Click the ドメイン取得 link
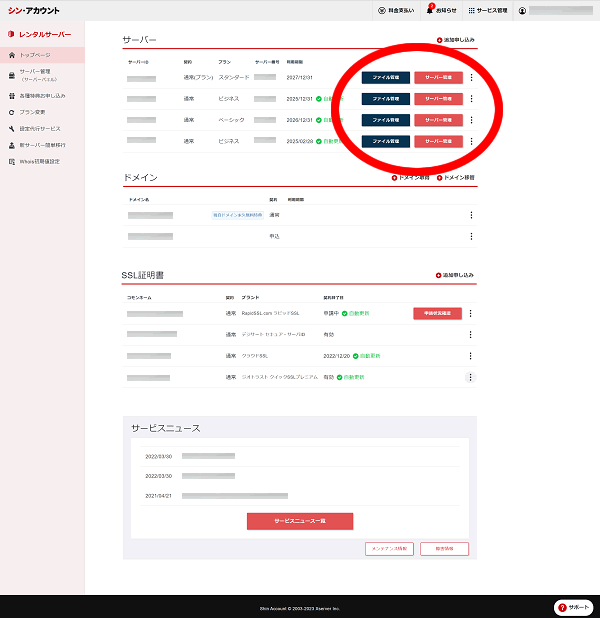This screenshot has width=600, height=618. tap(410, 178)
